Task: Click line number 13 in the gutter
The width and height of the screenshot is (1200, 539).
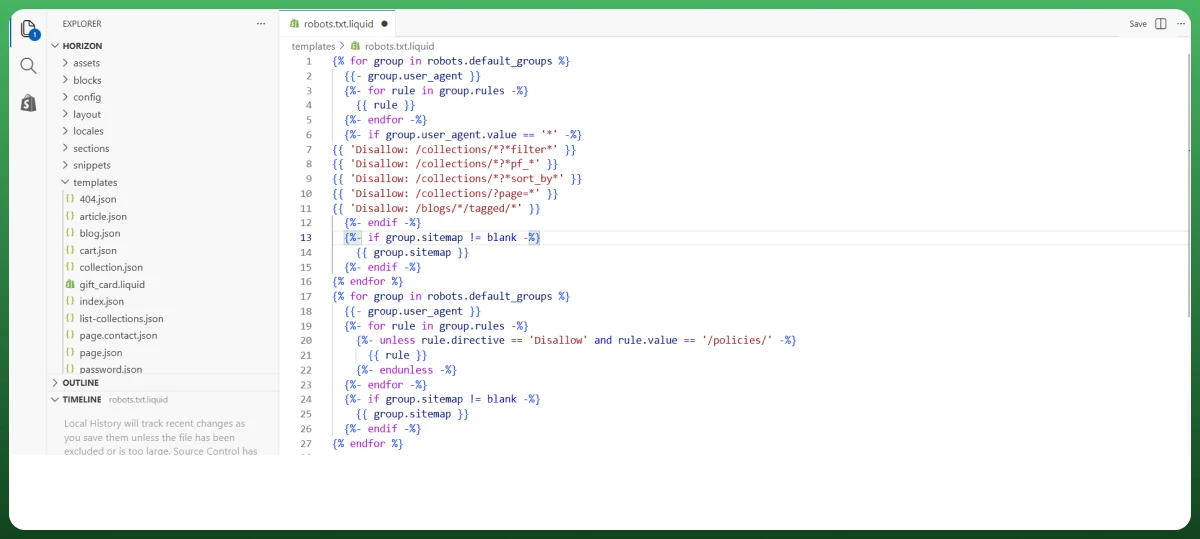Action: [307, 238]
